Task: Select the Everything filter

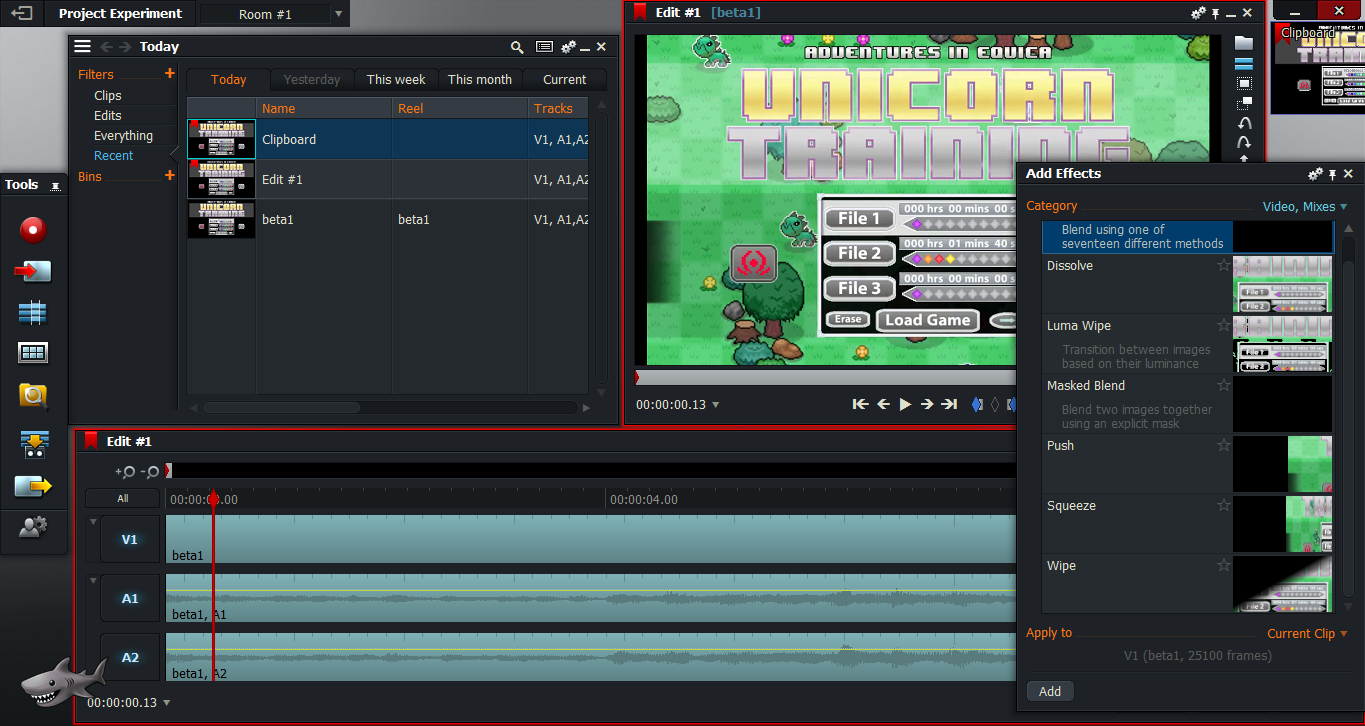Action: click(x=123, y=136)
